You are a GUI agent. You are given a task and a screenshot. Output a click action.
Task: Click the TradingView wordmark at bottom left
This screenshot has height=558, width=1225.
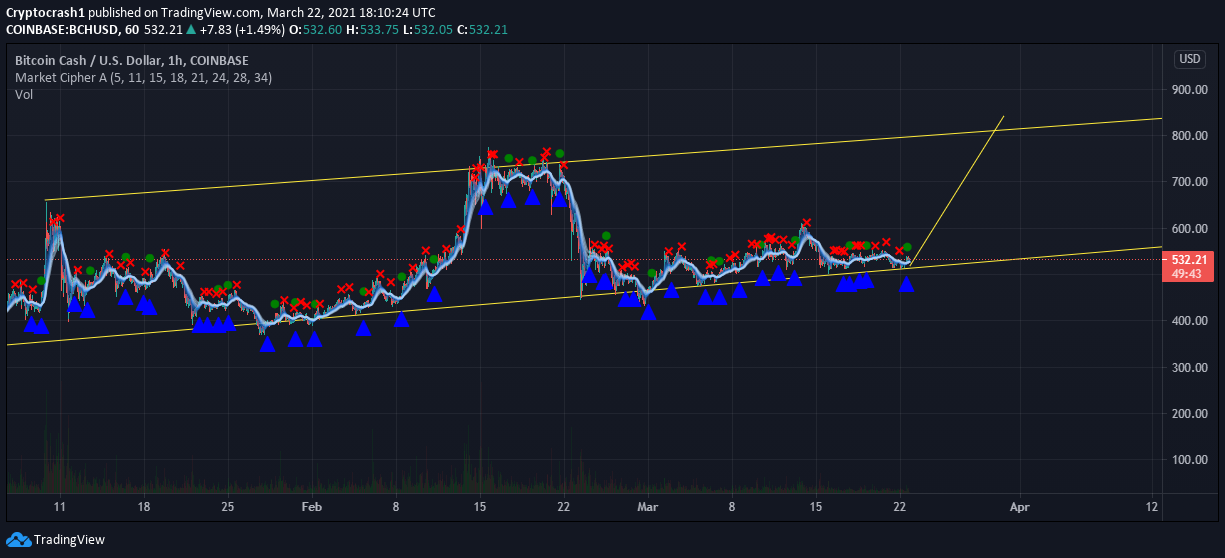[x=69, y=539]
